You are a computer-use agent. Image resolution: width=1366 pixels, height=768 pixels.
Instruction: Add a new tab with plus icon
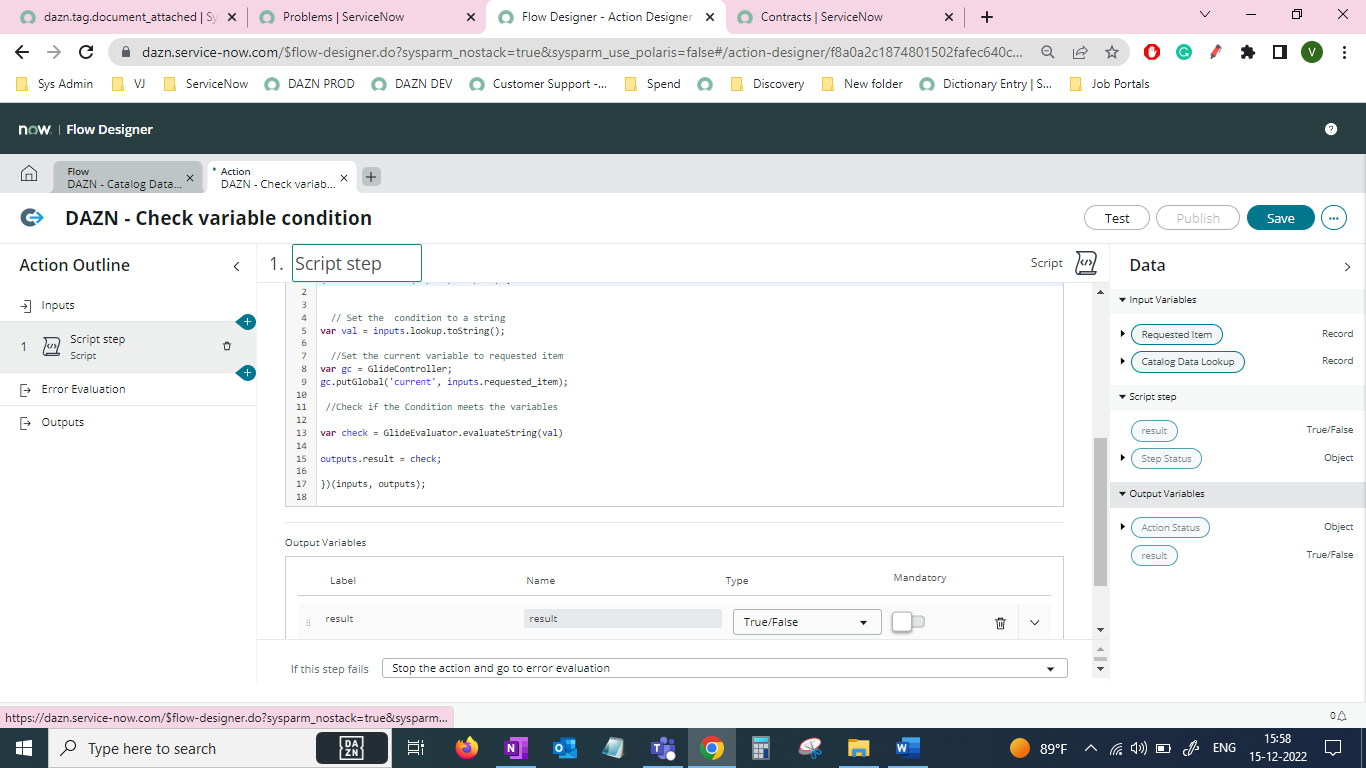point(371,177)
